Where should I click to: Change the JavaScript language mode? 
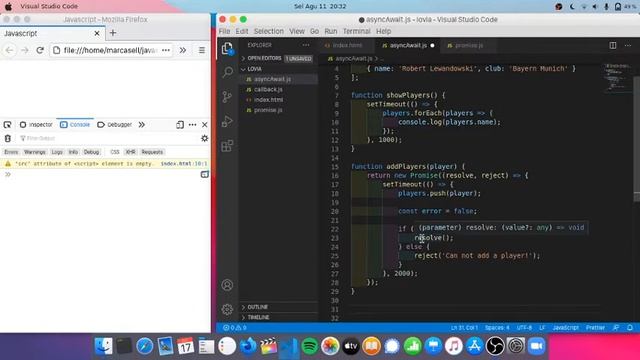click(565, 328)
